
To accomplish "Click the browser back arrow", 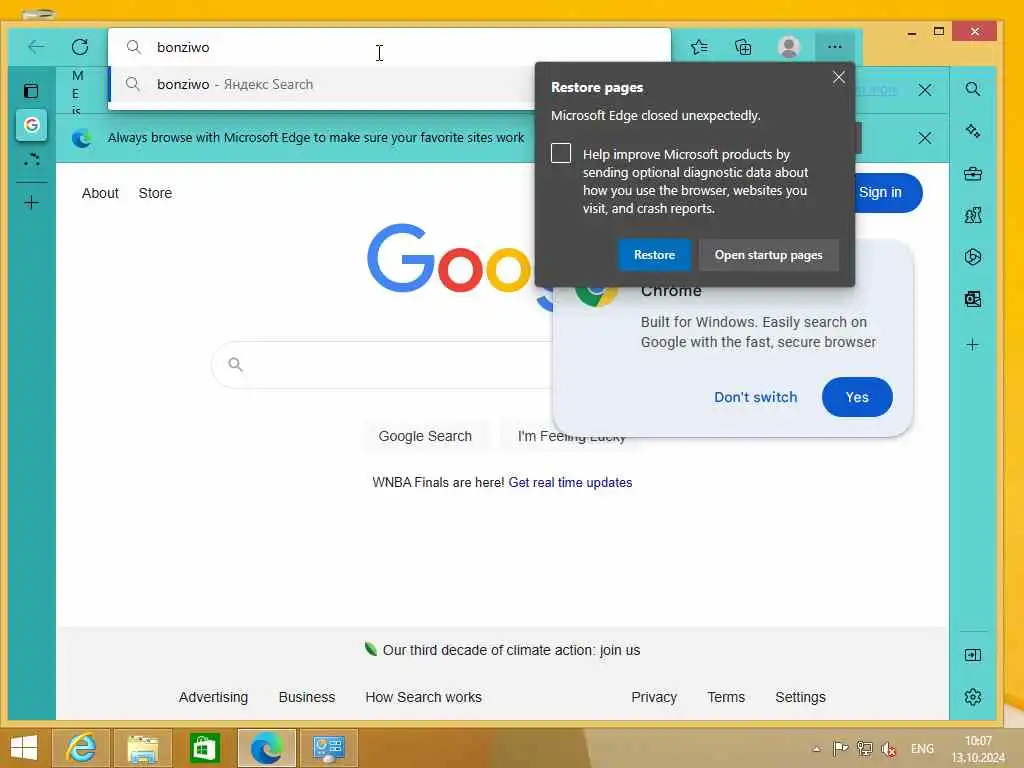I will (37, 46).
